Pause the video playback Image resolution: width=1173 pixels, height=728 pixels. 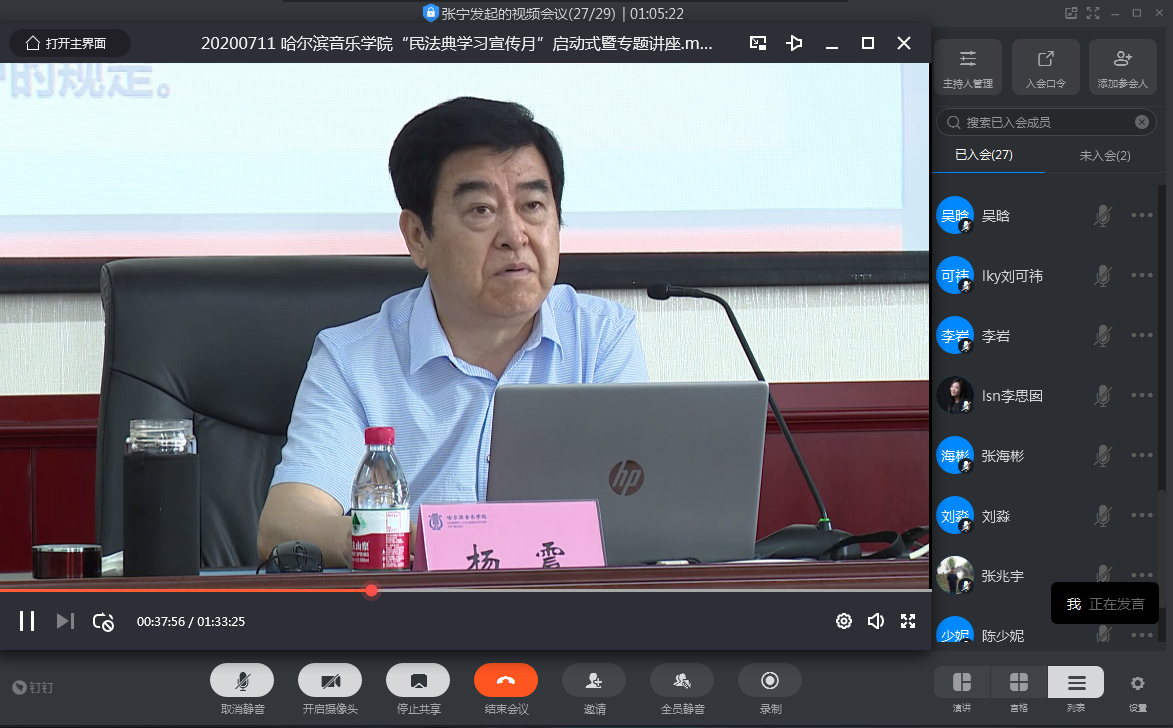click(27, 621)
